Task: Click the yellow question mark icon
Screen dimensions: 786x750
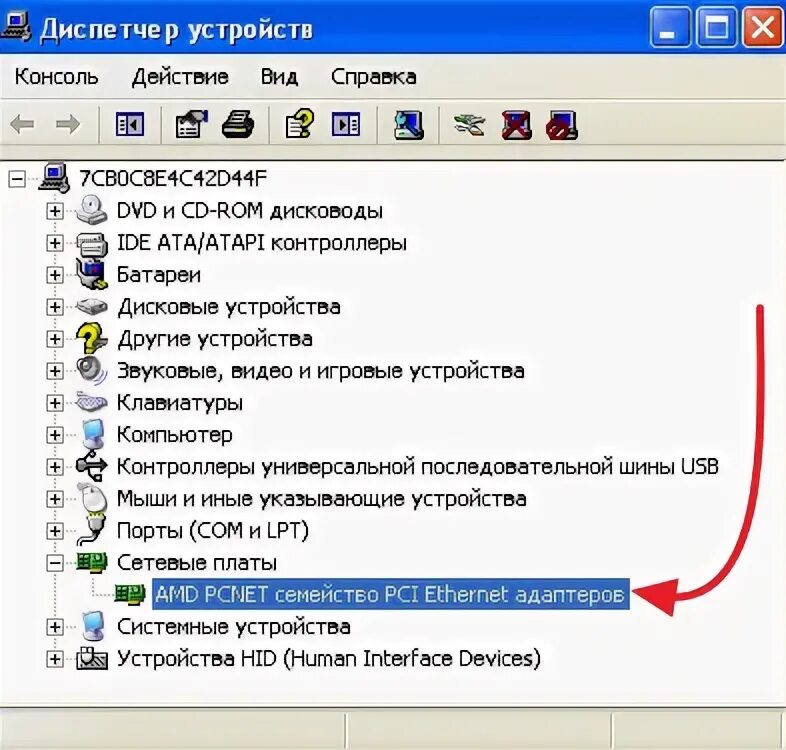Action: [92, 338]
